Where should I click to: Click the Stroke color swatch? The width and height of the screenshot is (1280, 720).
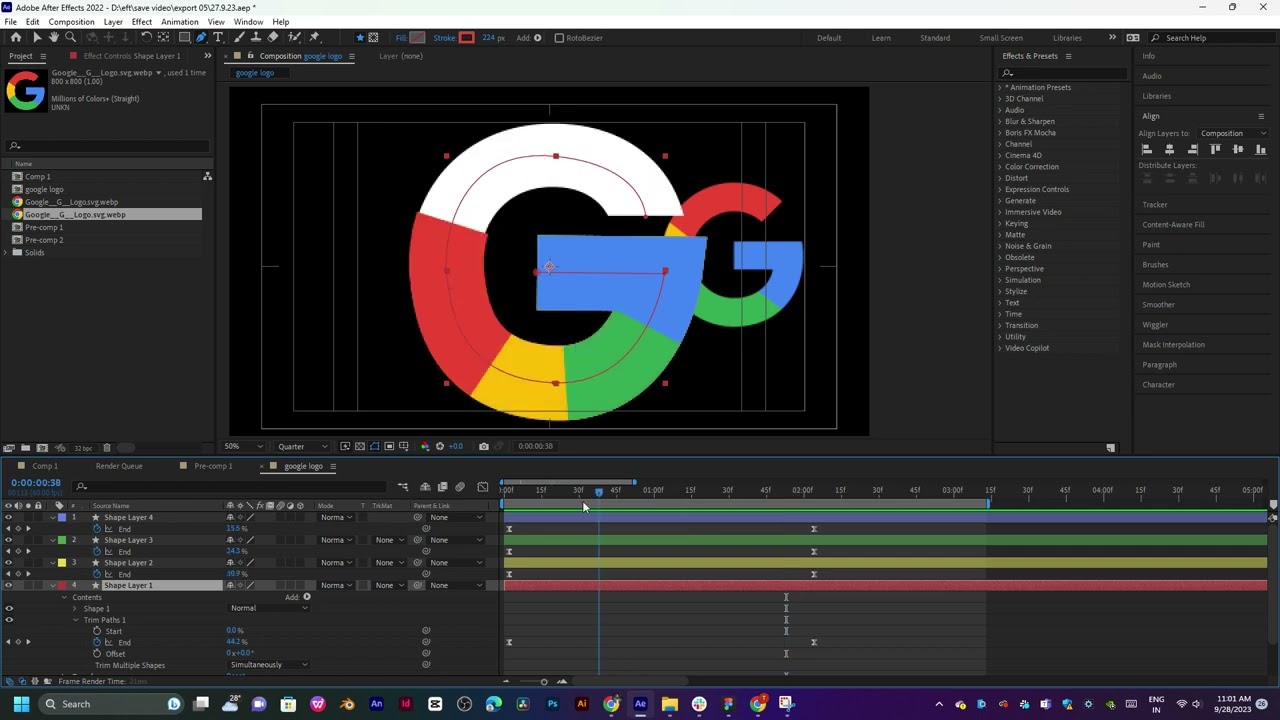(x=467, y=38)
